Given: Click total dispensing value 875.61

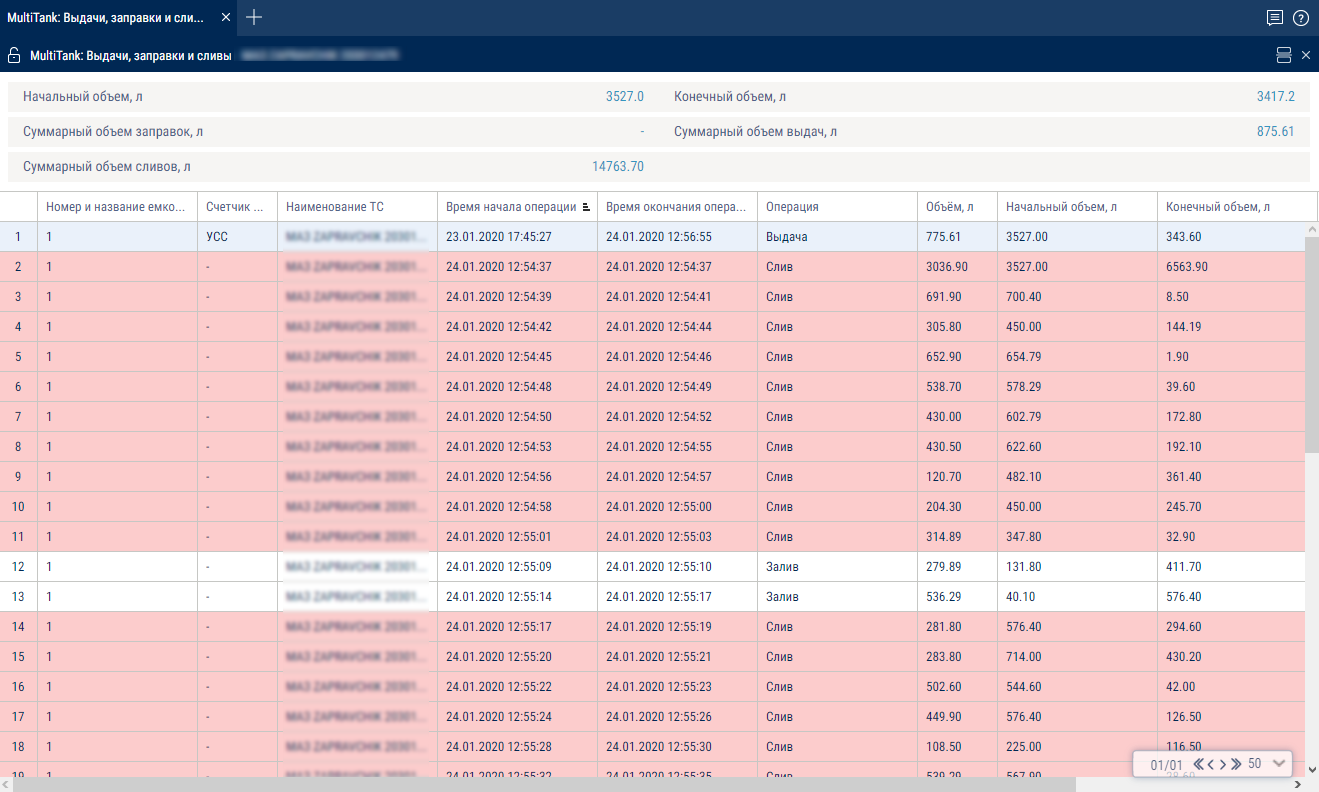Looking at the screenshot, I should [1276, 132].
